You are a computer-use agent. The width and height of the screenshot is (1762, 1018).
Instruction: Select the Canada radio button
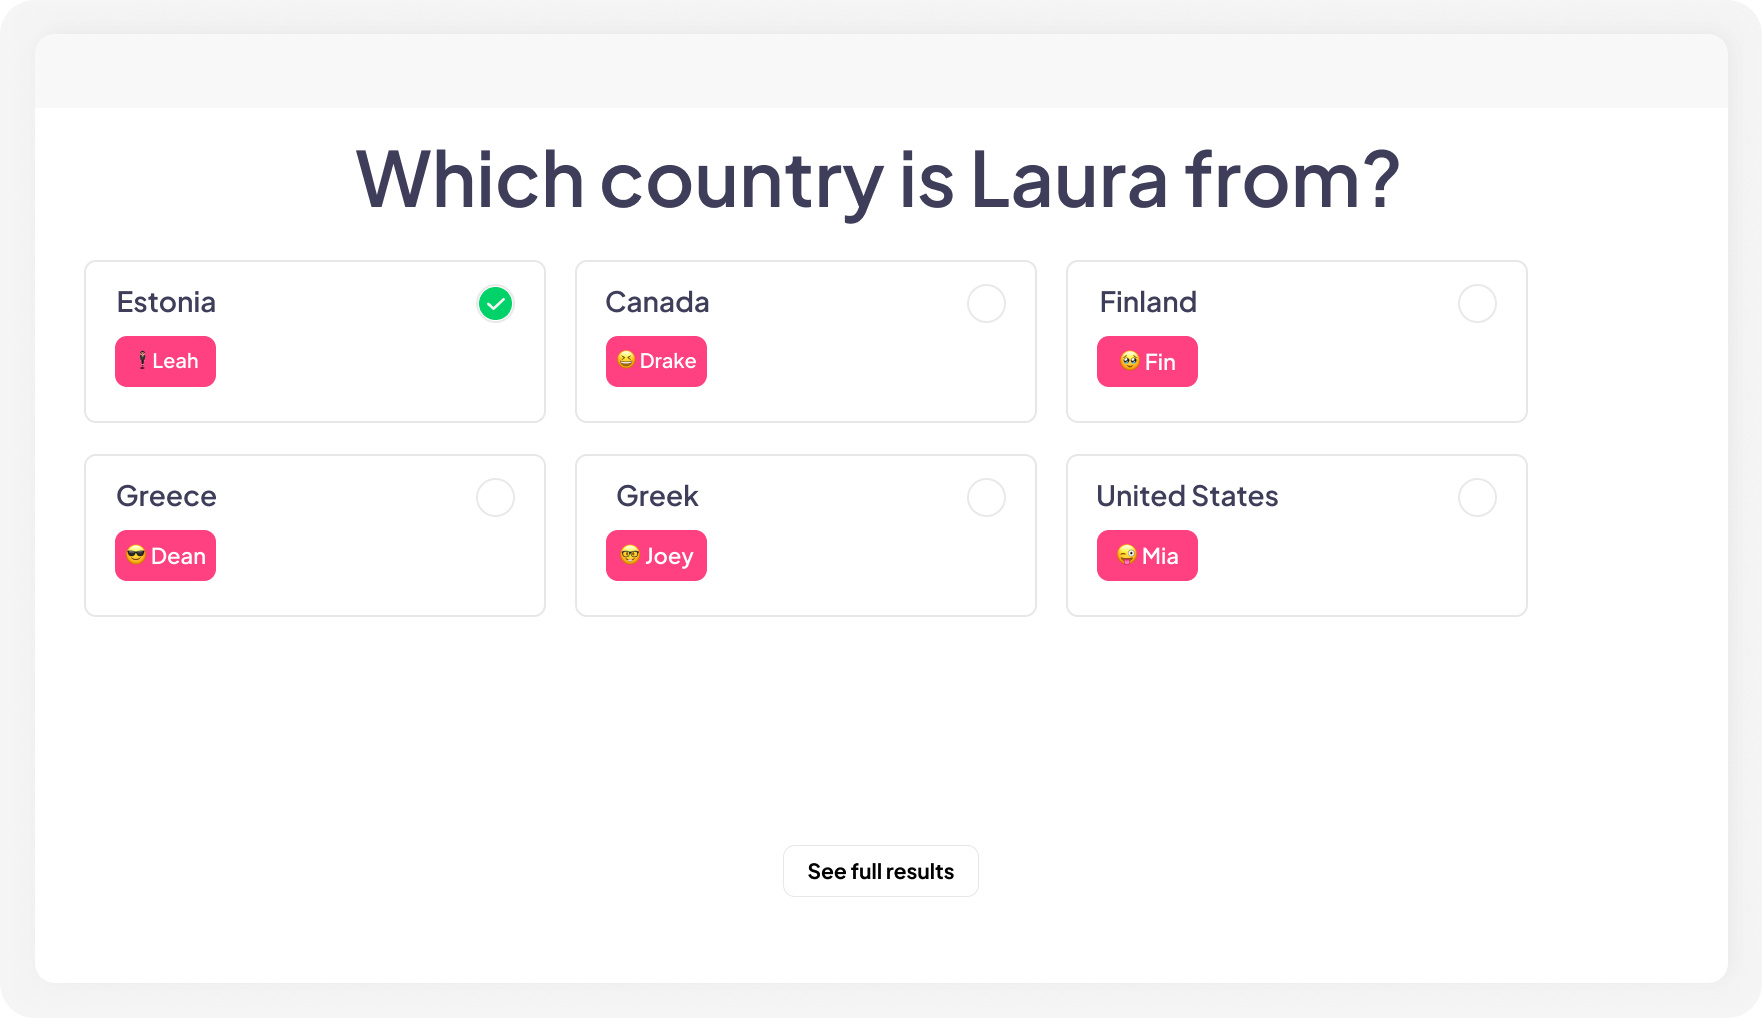click(x=986, y=303)
